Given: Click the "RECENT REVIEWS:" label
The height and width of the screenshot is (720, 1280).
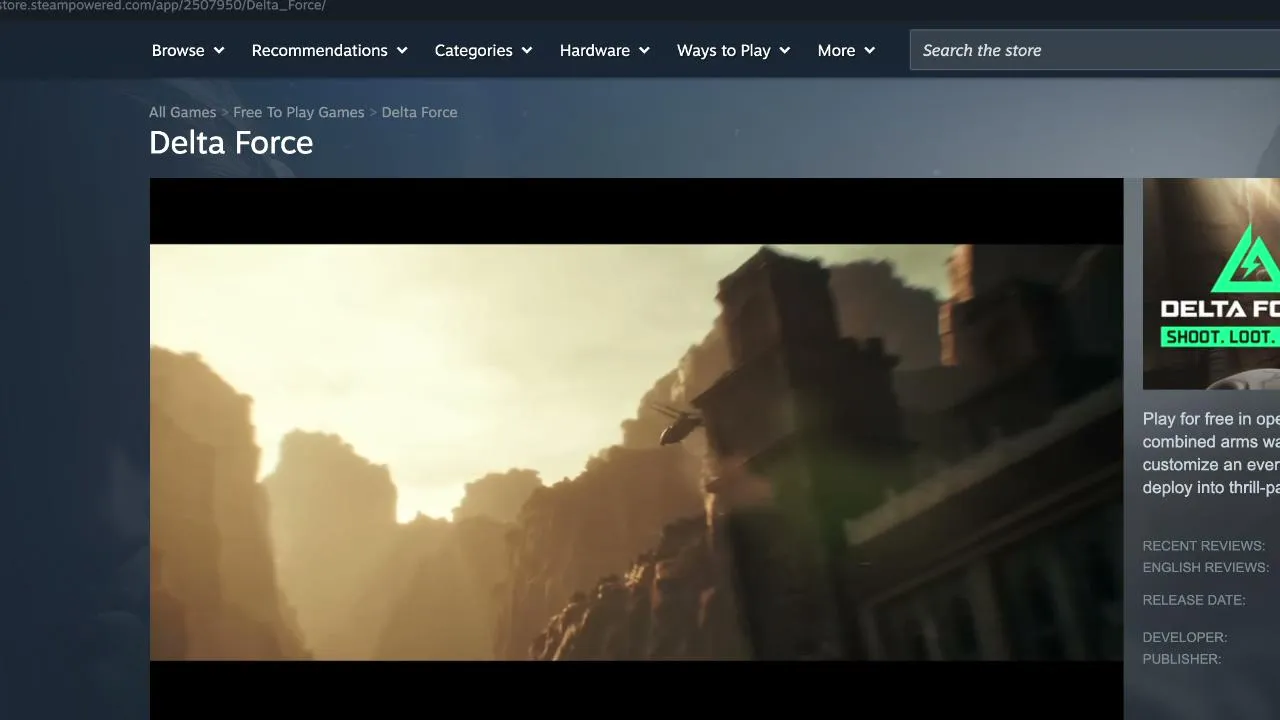Looking at the screenshot, I should tap(1204, 546).
